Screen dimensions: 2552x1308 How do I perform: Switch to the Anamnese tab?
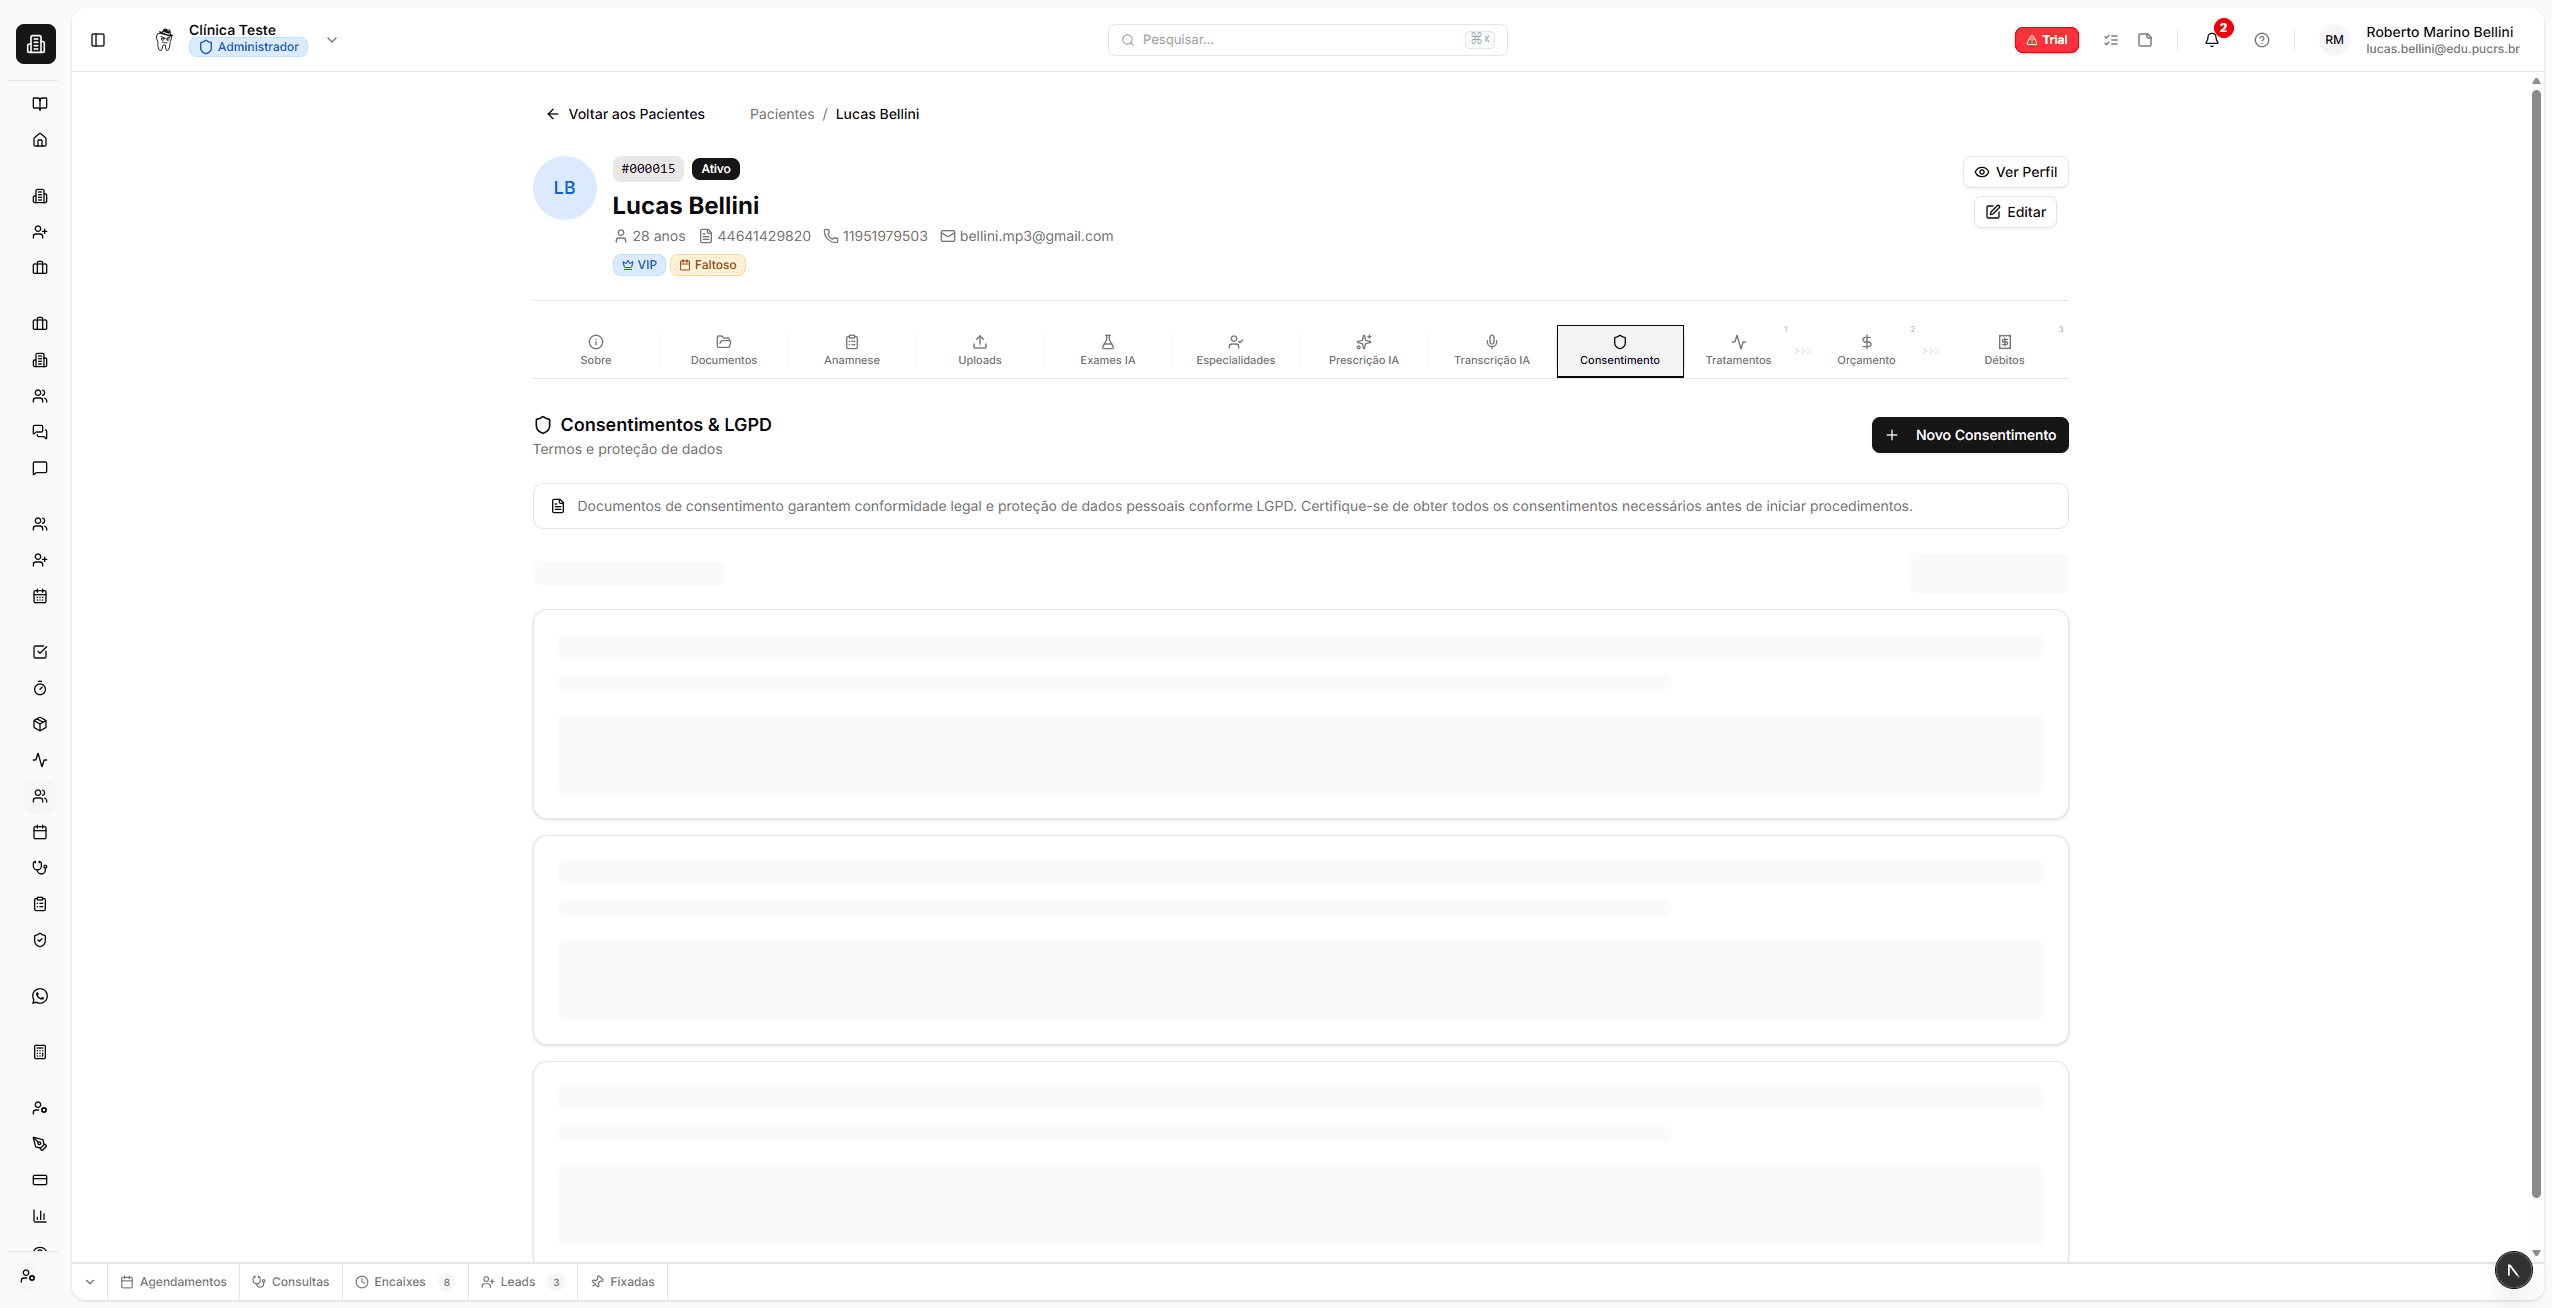851,350
